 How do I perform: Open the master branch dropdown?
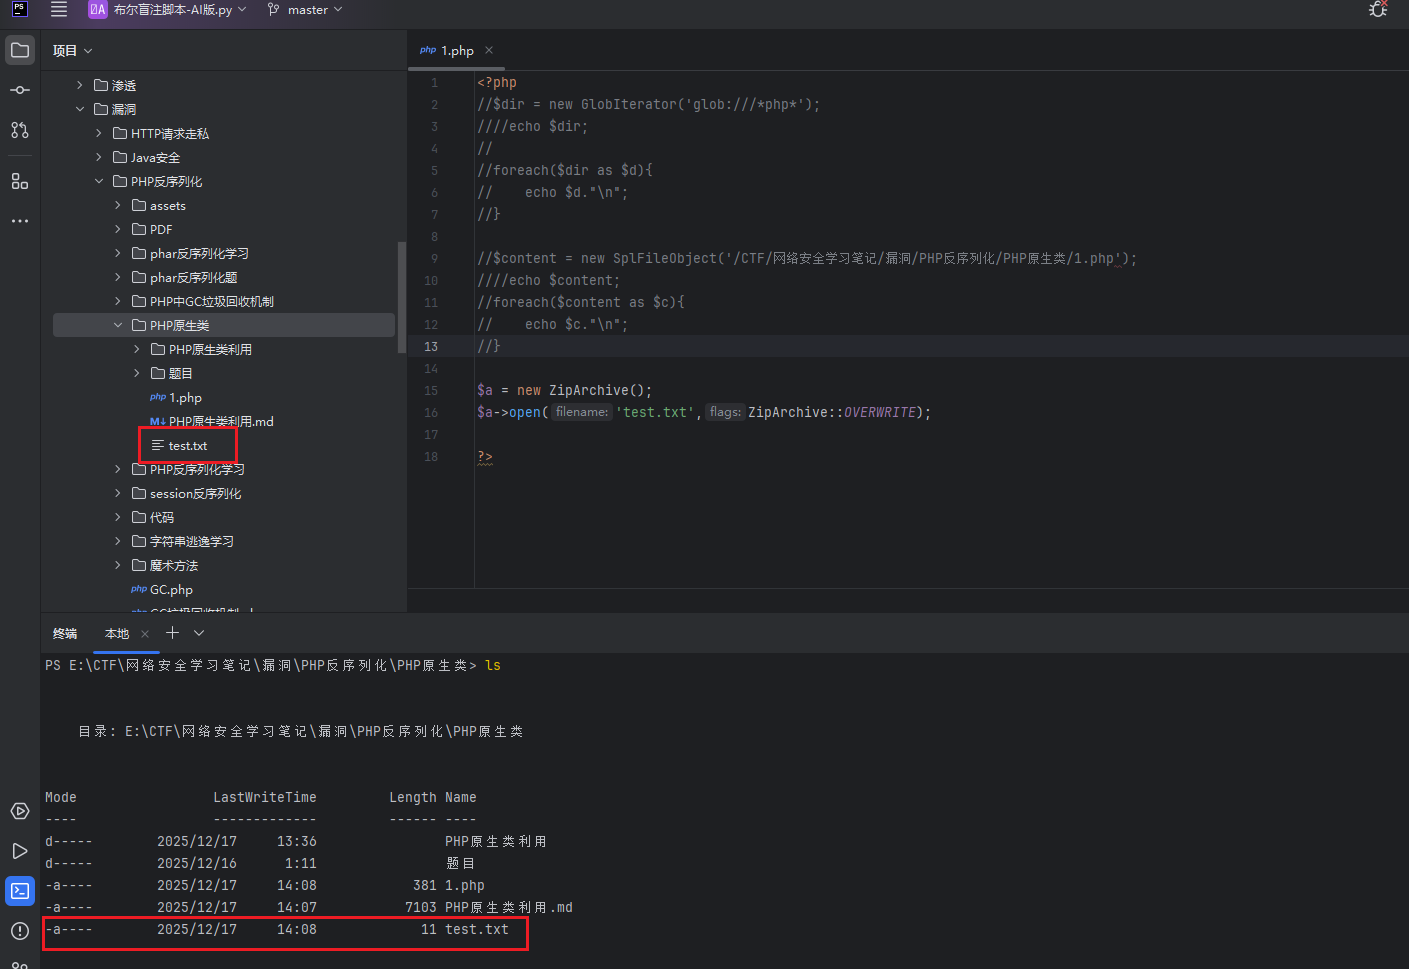pos(305,10)
